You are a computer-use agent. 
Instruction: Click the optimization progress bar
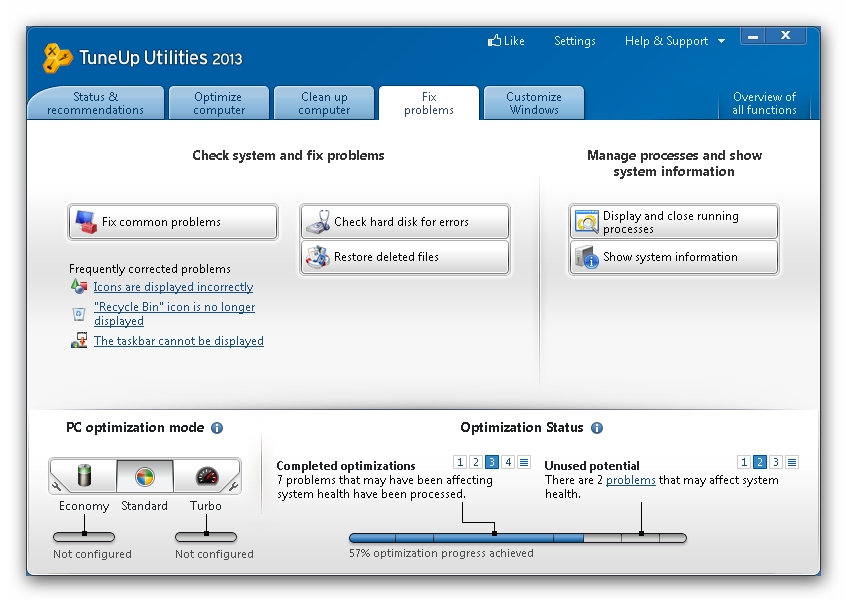[518, 538]
